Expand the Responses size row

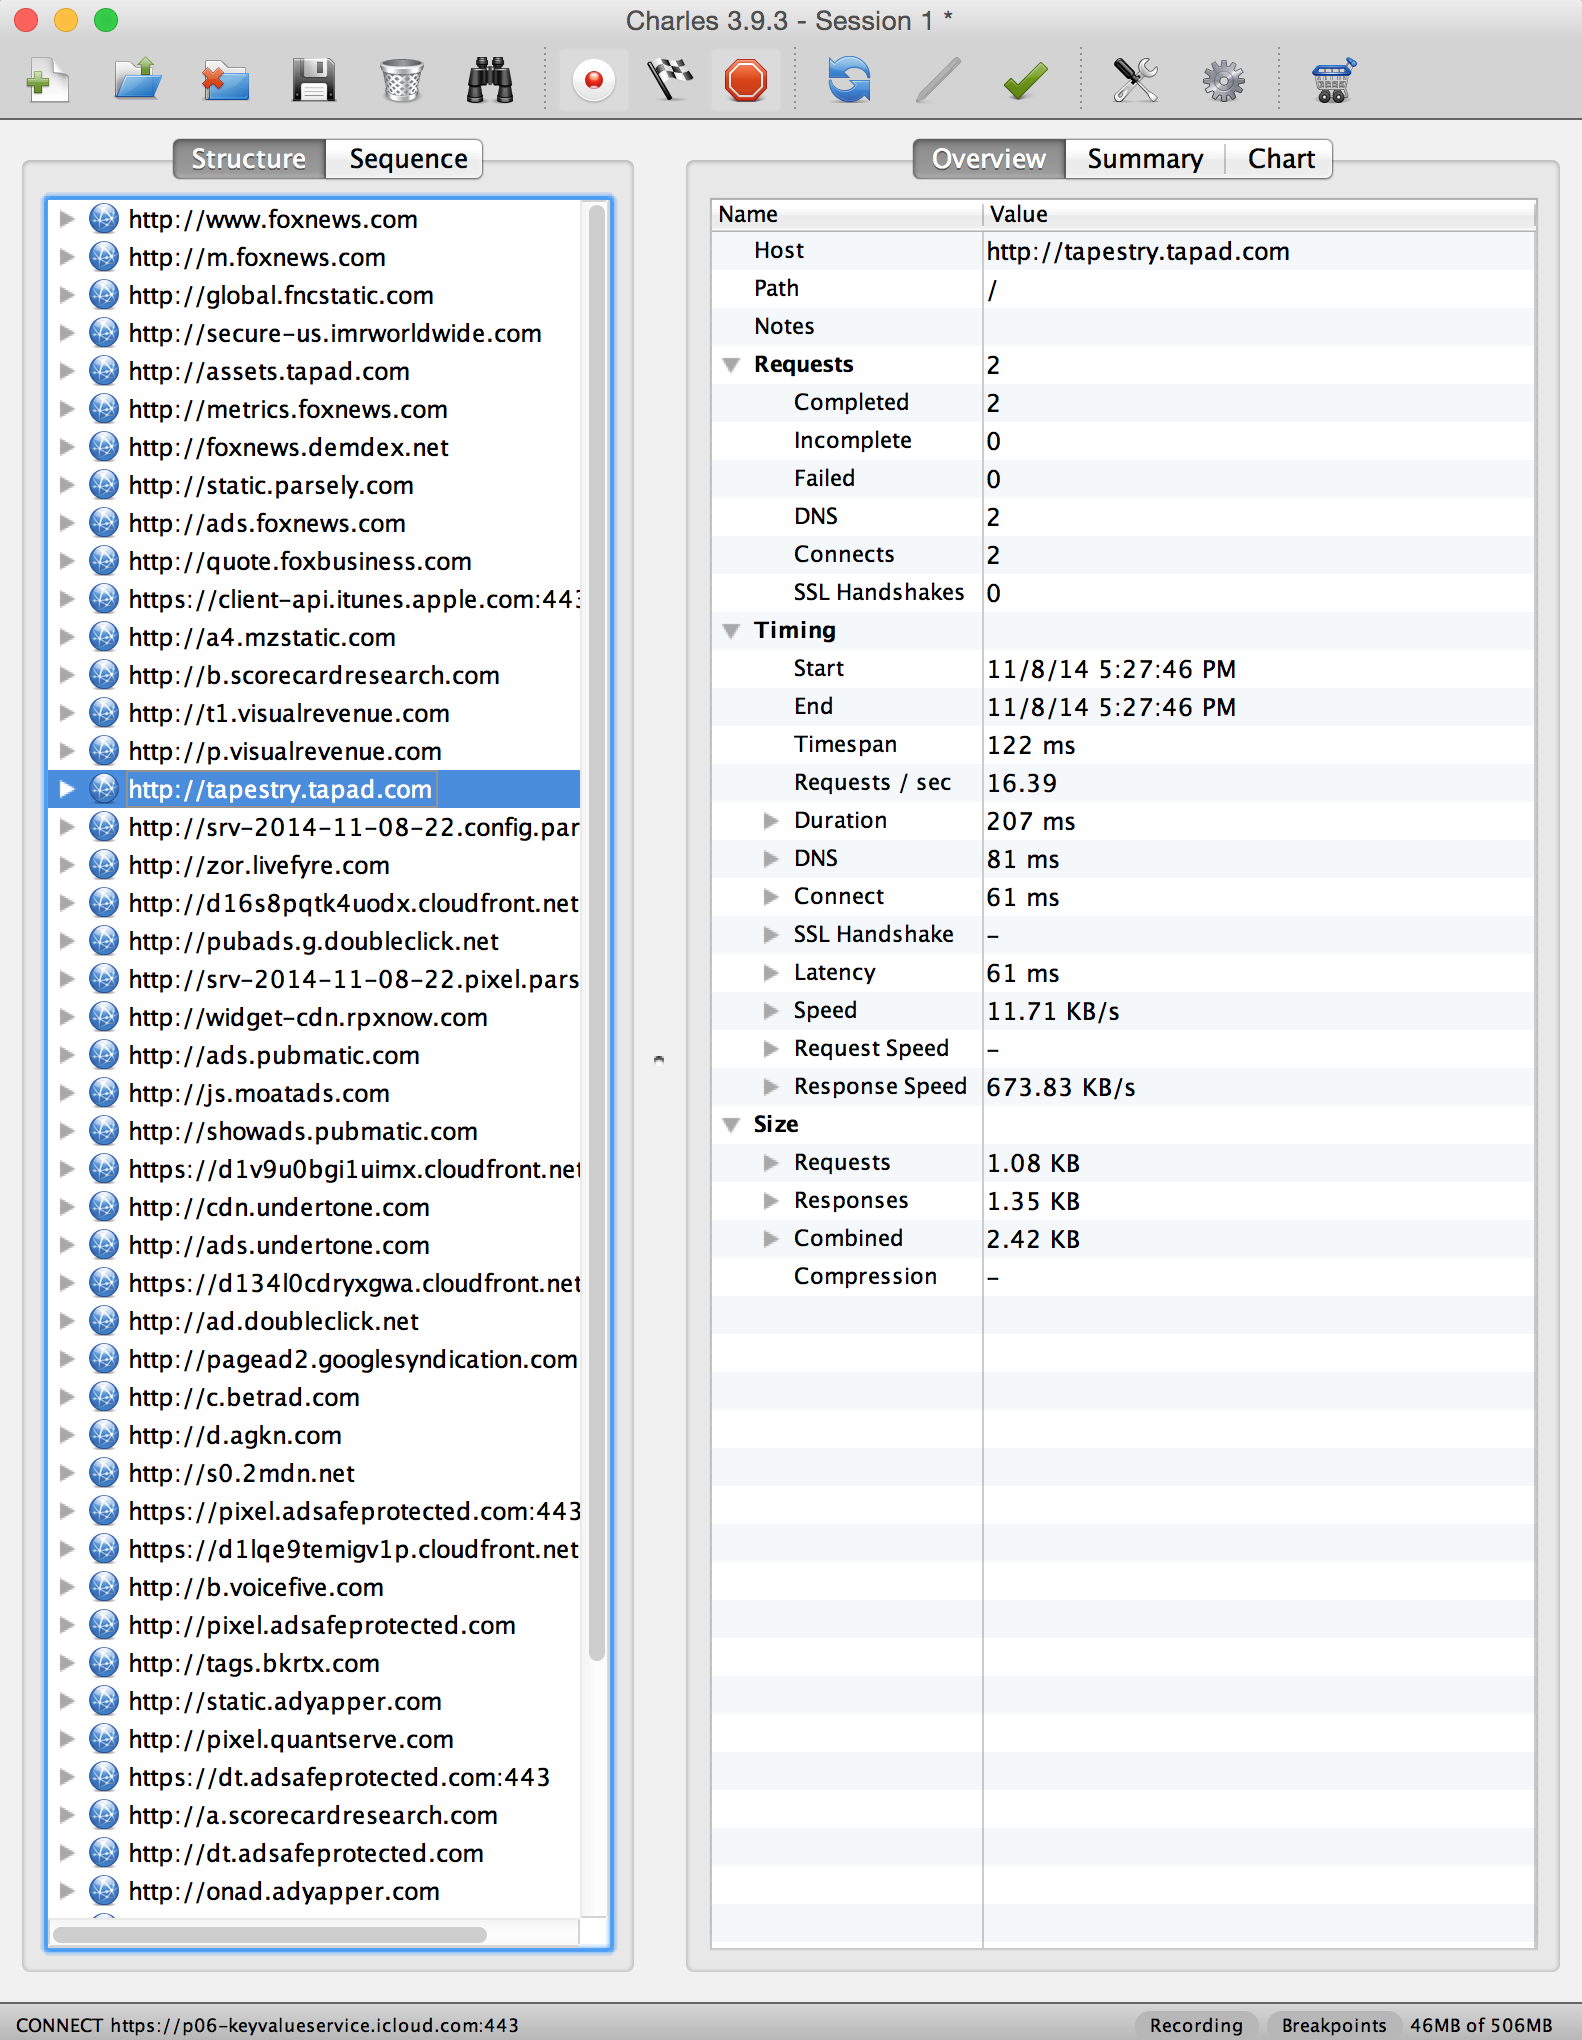pos(771,1201)
